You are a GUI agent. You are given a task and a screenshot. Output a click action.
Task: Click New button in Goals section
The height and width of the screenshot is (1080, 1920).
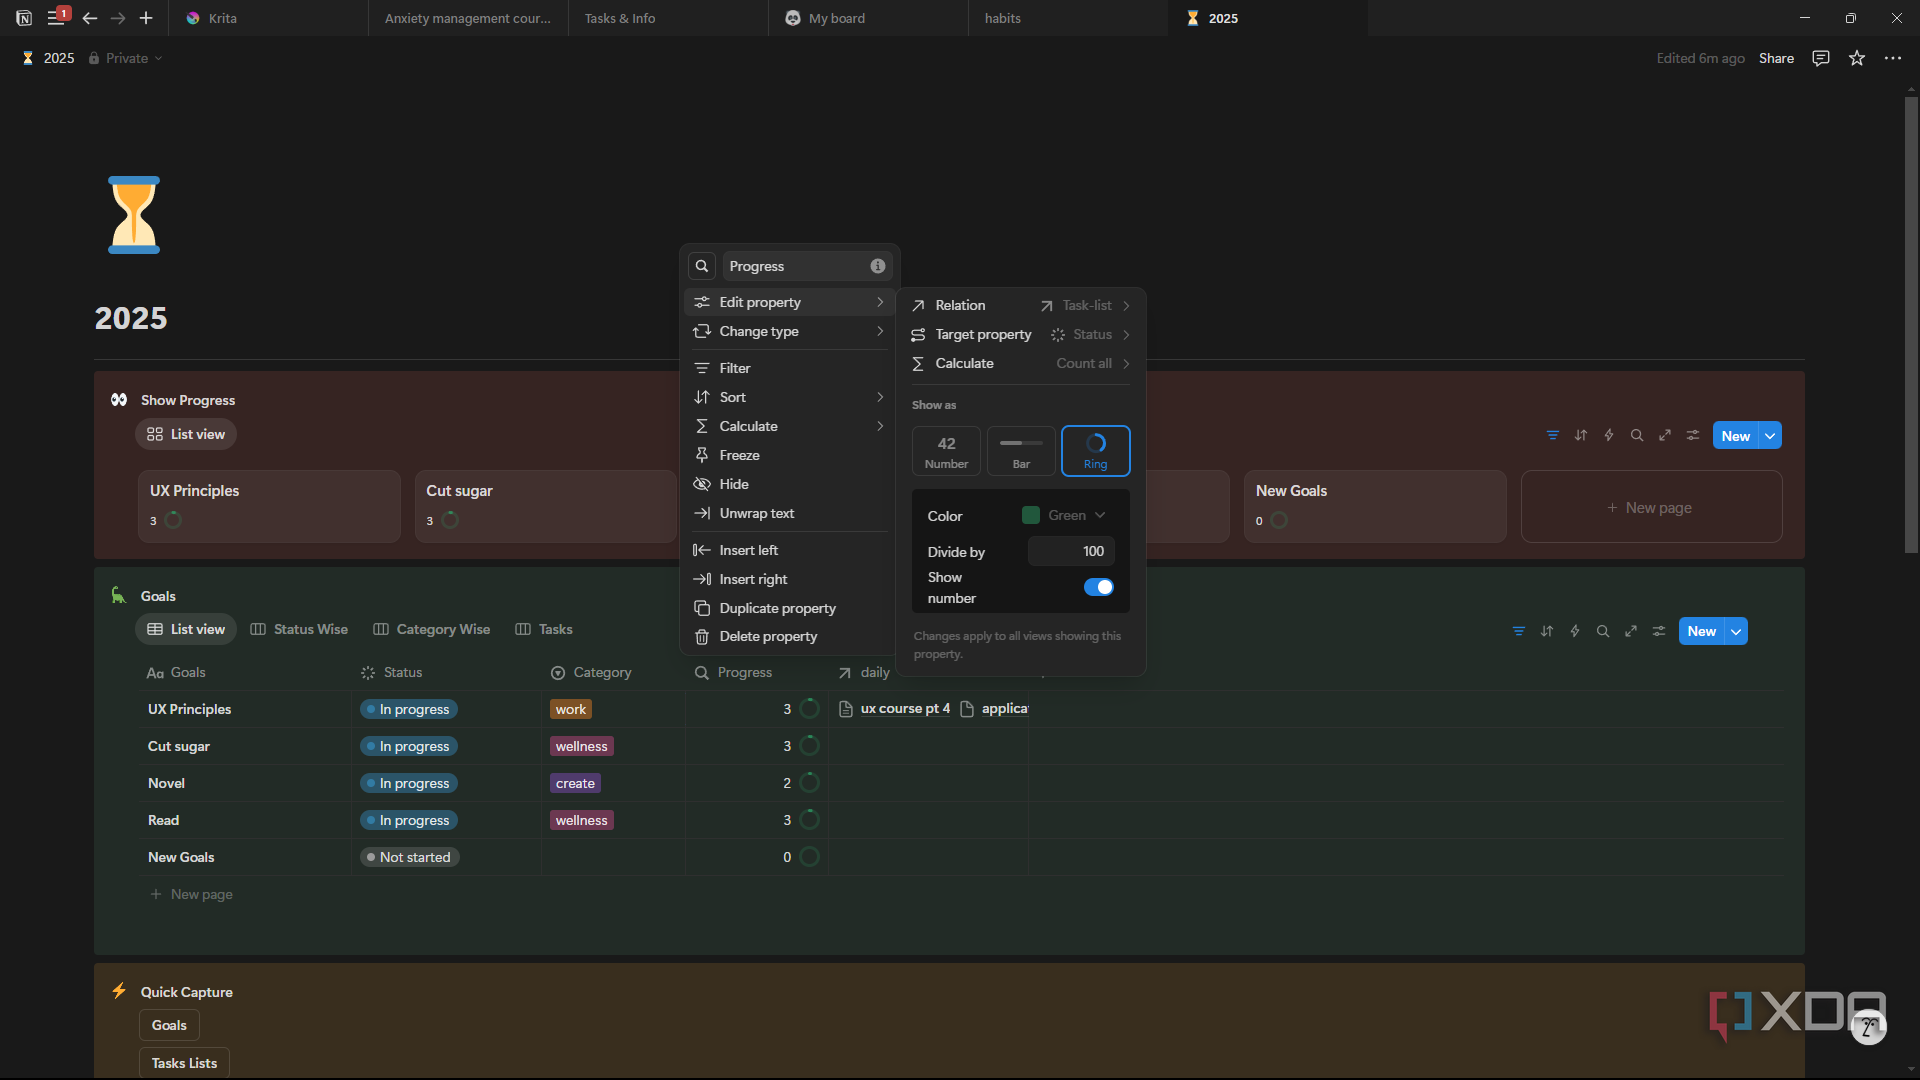1702,631
